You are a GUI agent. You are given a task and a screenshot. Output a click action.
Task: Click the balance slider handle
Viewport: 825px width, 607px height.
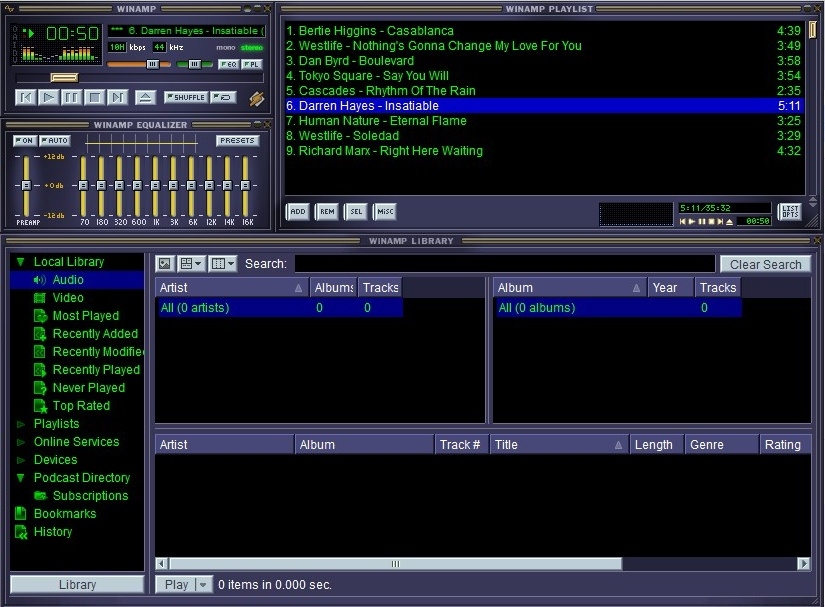pos(194,64)
